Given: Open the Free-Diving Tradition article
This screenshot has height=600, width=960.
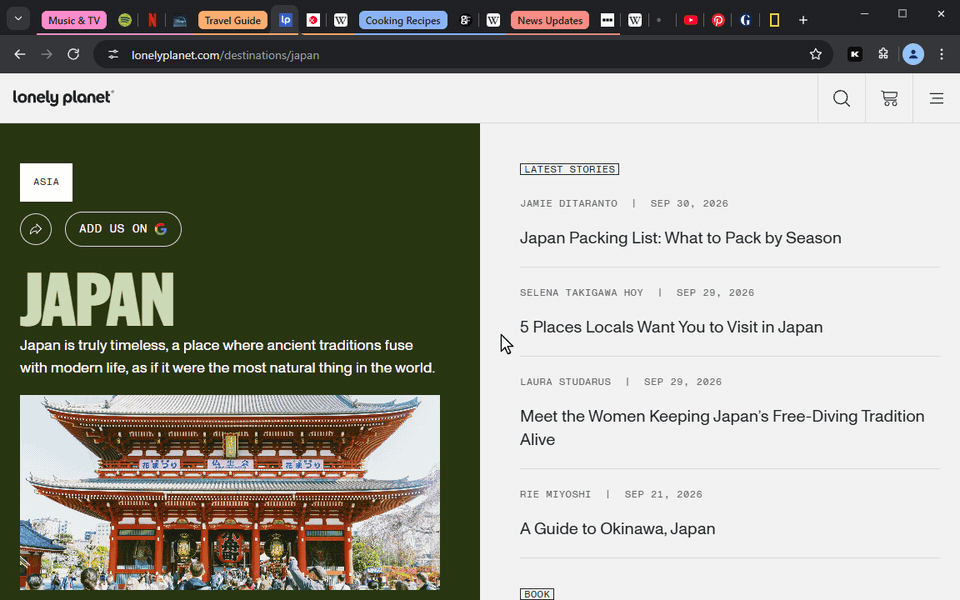Looking at the screenshot, I should point(722,427).
